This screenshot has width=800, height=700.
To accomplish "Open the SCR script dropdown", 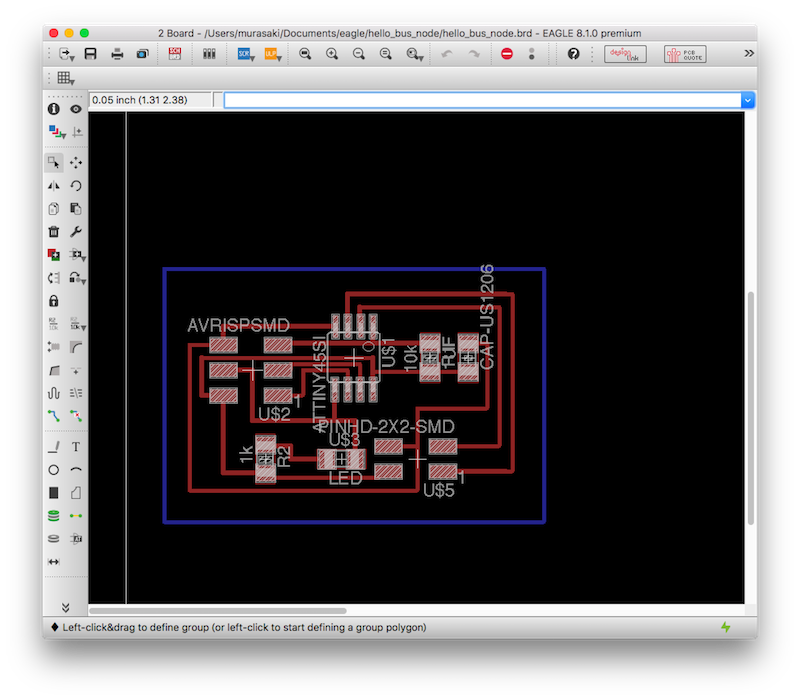I will (x=246, y=54).
